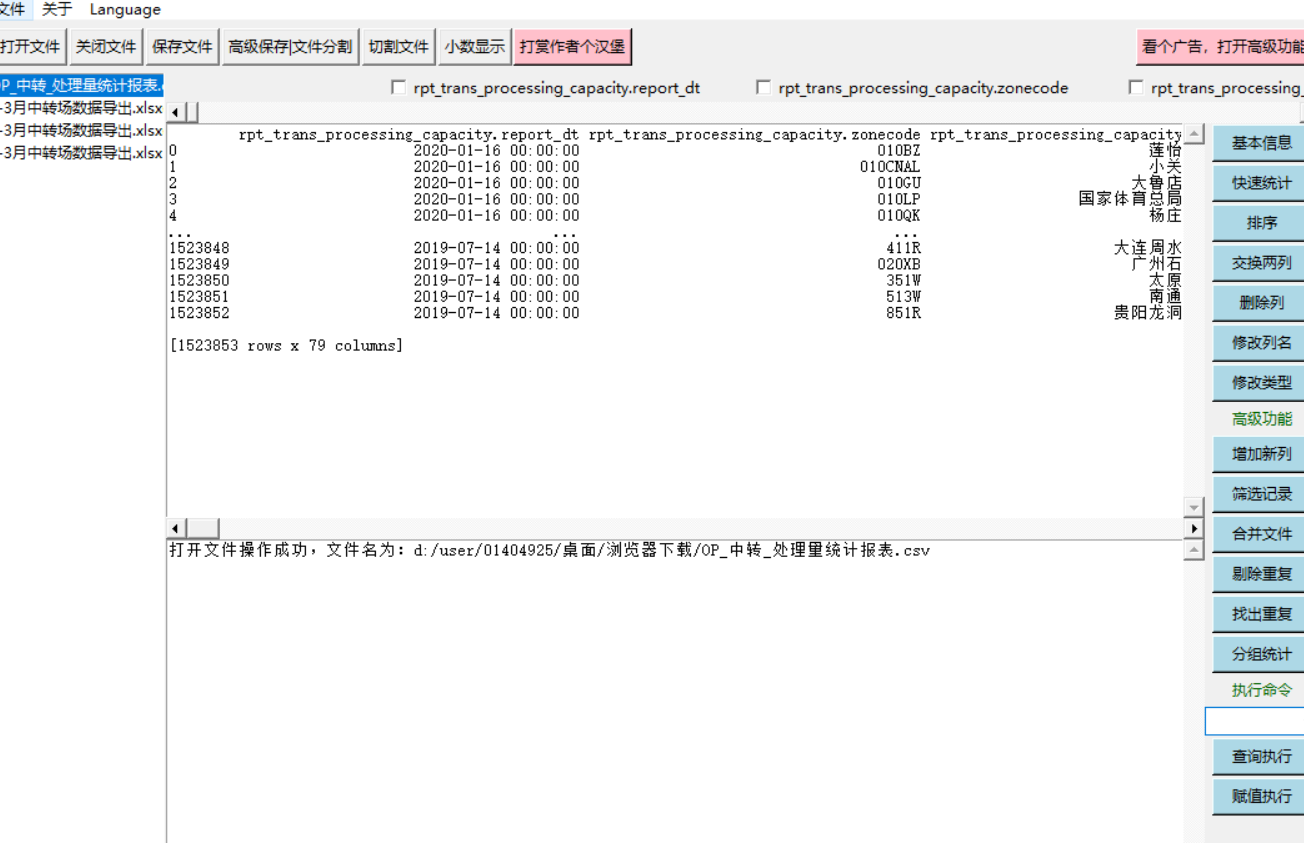Image resolution: width=1304 pixels, height=843 pixels.
Task: Run quick statistics via 快速统计
Action: (x=1257, y=182)
